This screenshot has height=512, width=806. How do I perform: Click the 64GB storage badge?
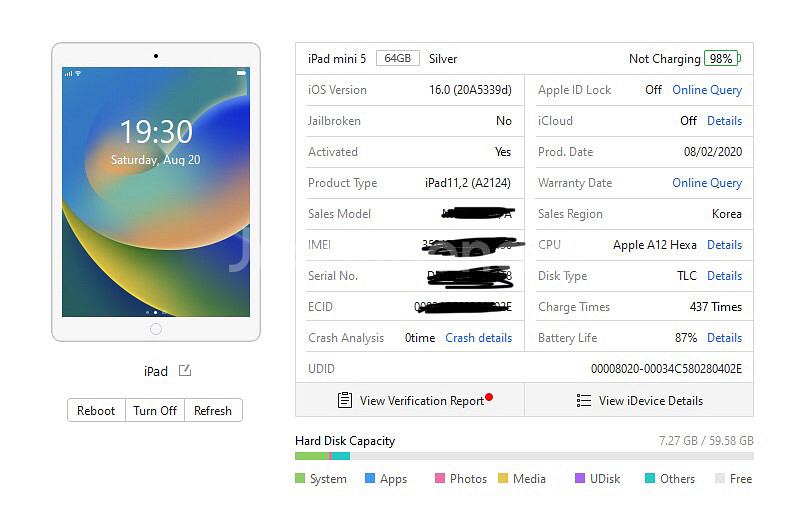(398, 58)
